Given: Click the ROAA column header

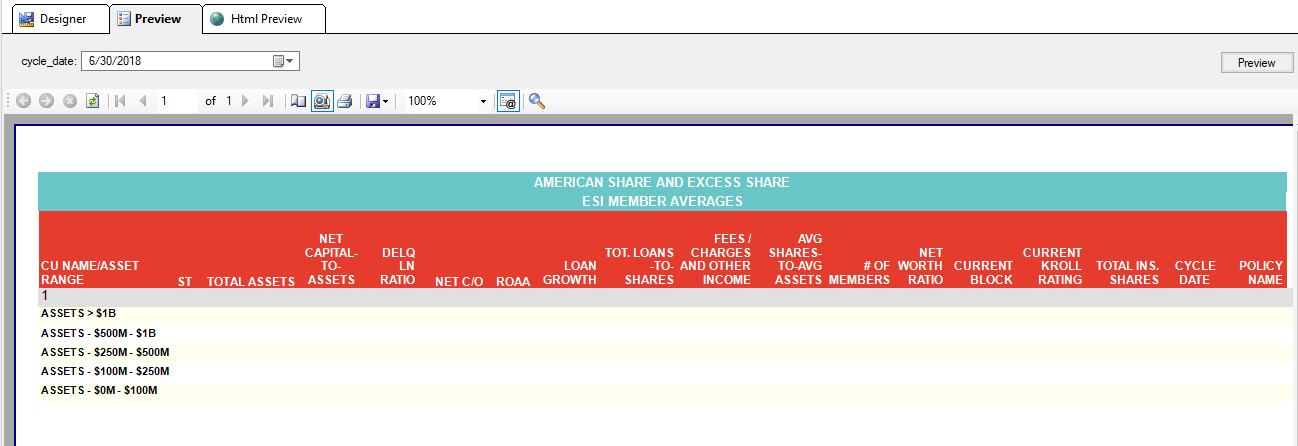Looking at the screenshot, I should click(x=513, y=282).
